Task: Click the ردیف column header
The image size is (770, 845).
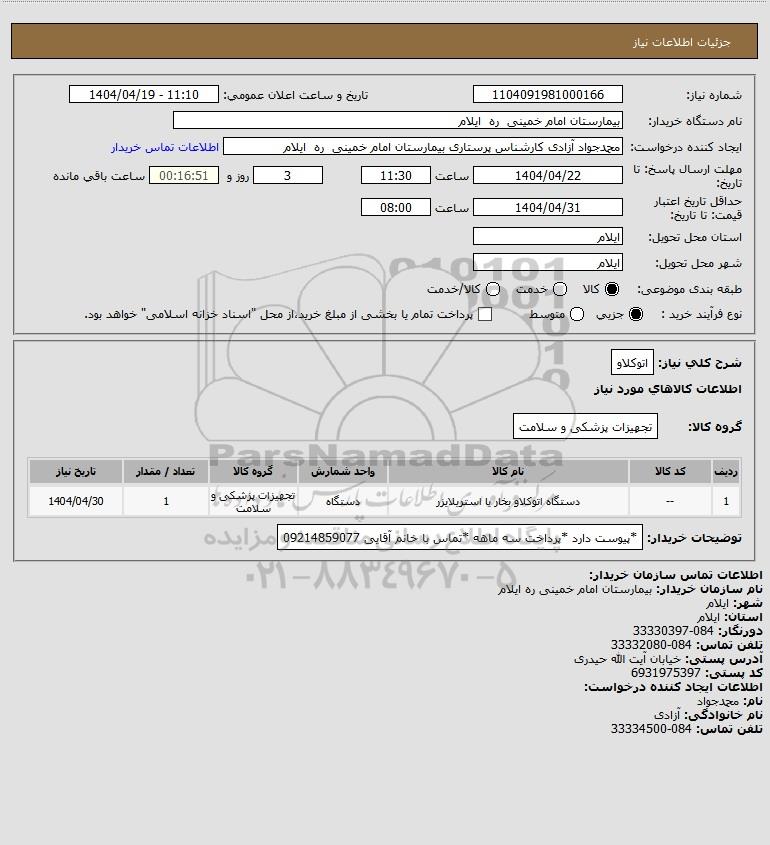Action: point(726,472)
